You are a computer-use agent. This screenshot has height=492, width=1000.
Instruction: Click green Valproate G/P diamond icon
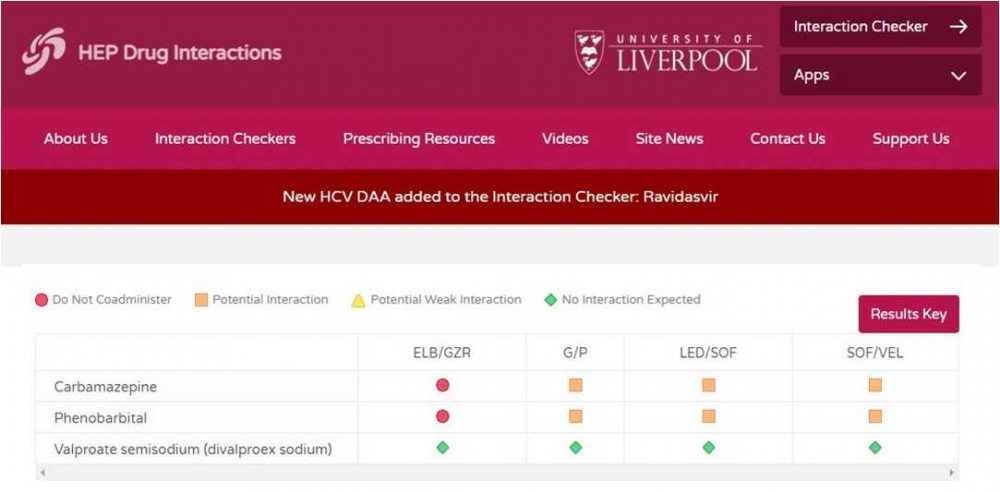tap(576, 448)
